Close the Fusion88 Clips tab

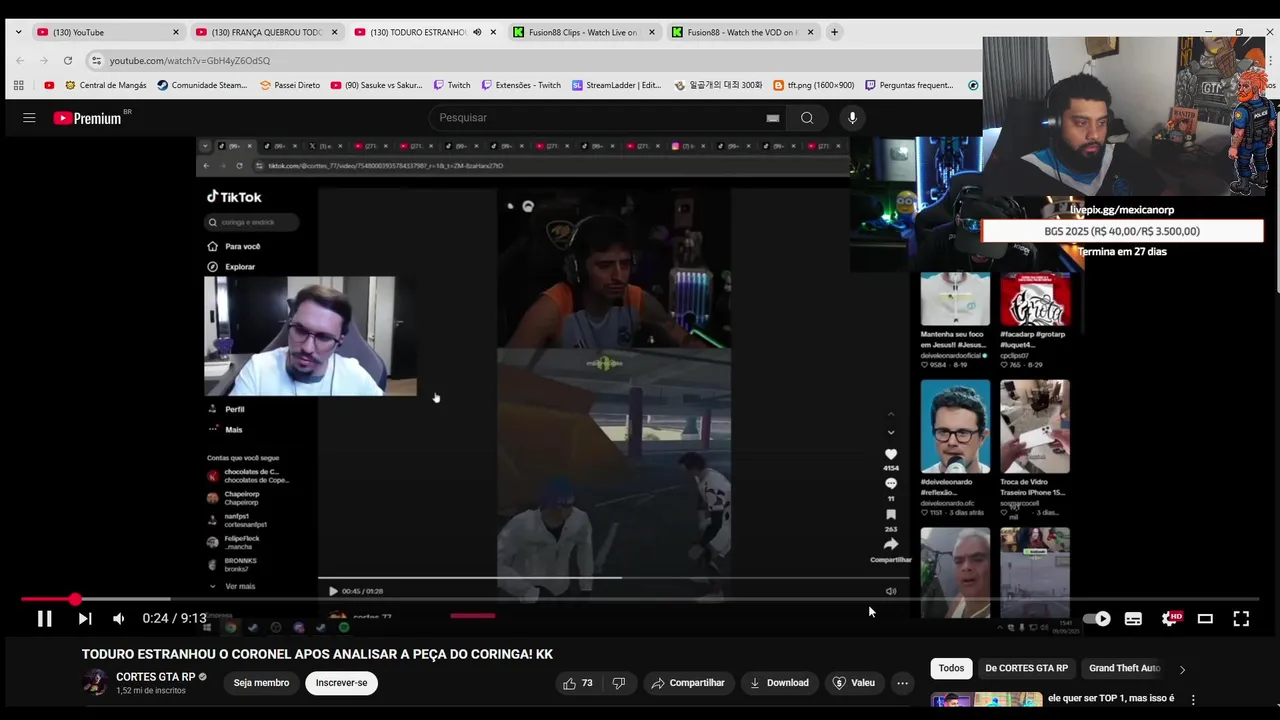click(652, 32)
